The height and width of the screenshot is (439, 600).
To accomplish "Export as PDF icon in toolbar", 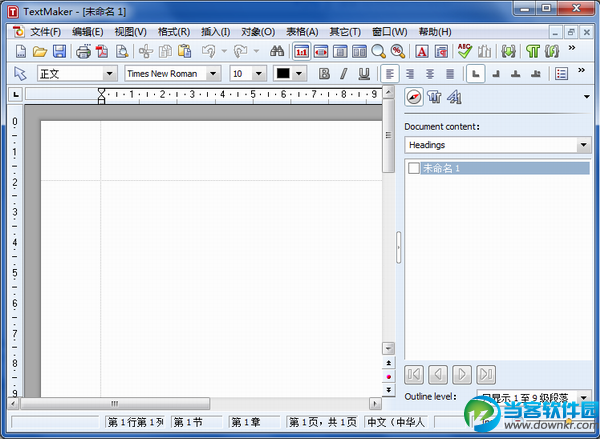I will (102, 51).
